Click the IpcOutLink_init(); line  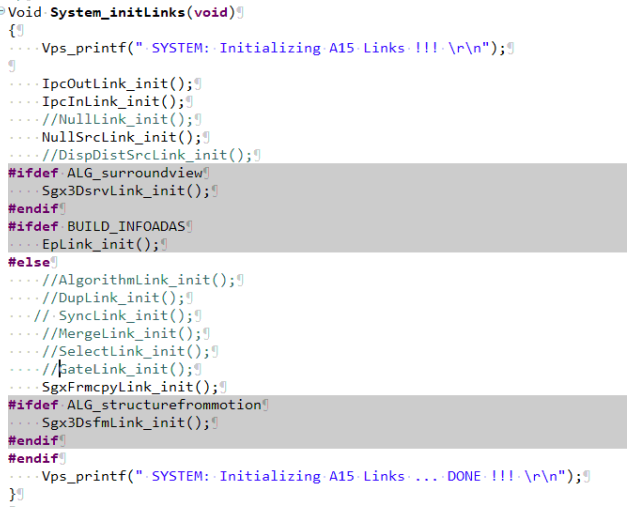coord(118,84)
